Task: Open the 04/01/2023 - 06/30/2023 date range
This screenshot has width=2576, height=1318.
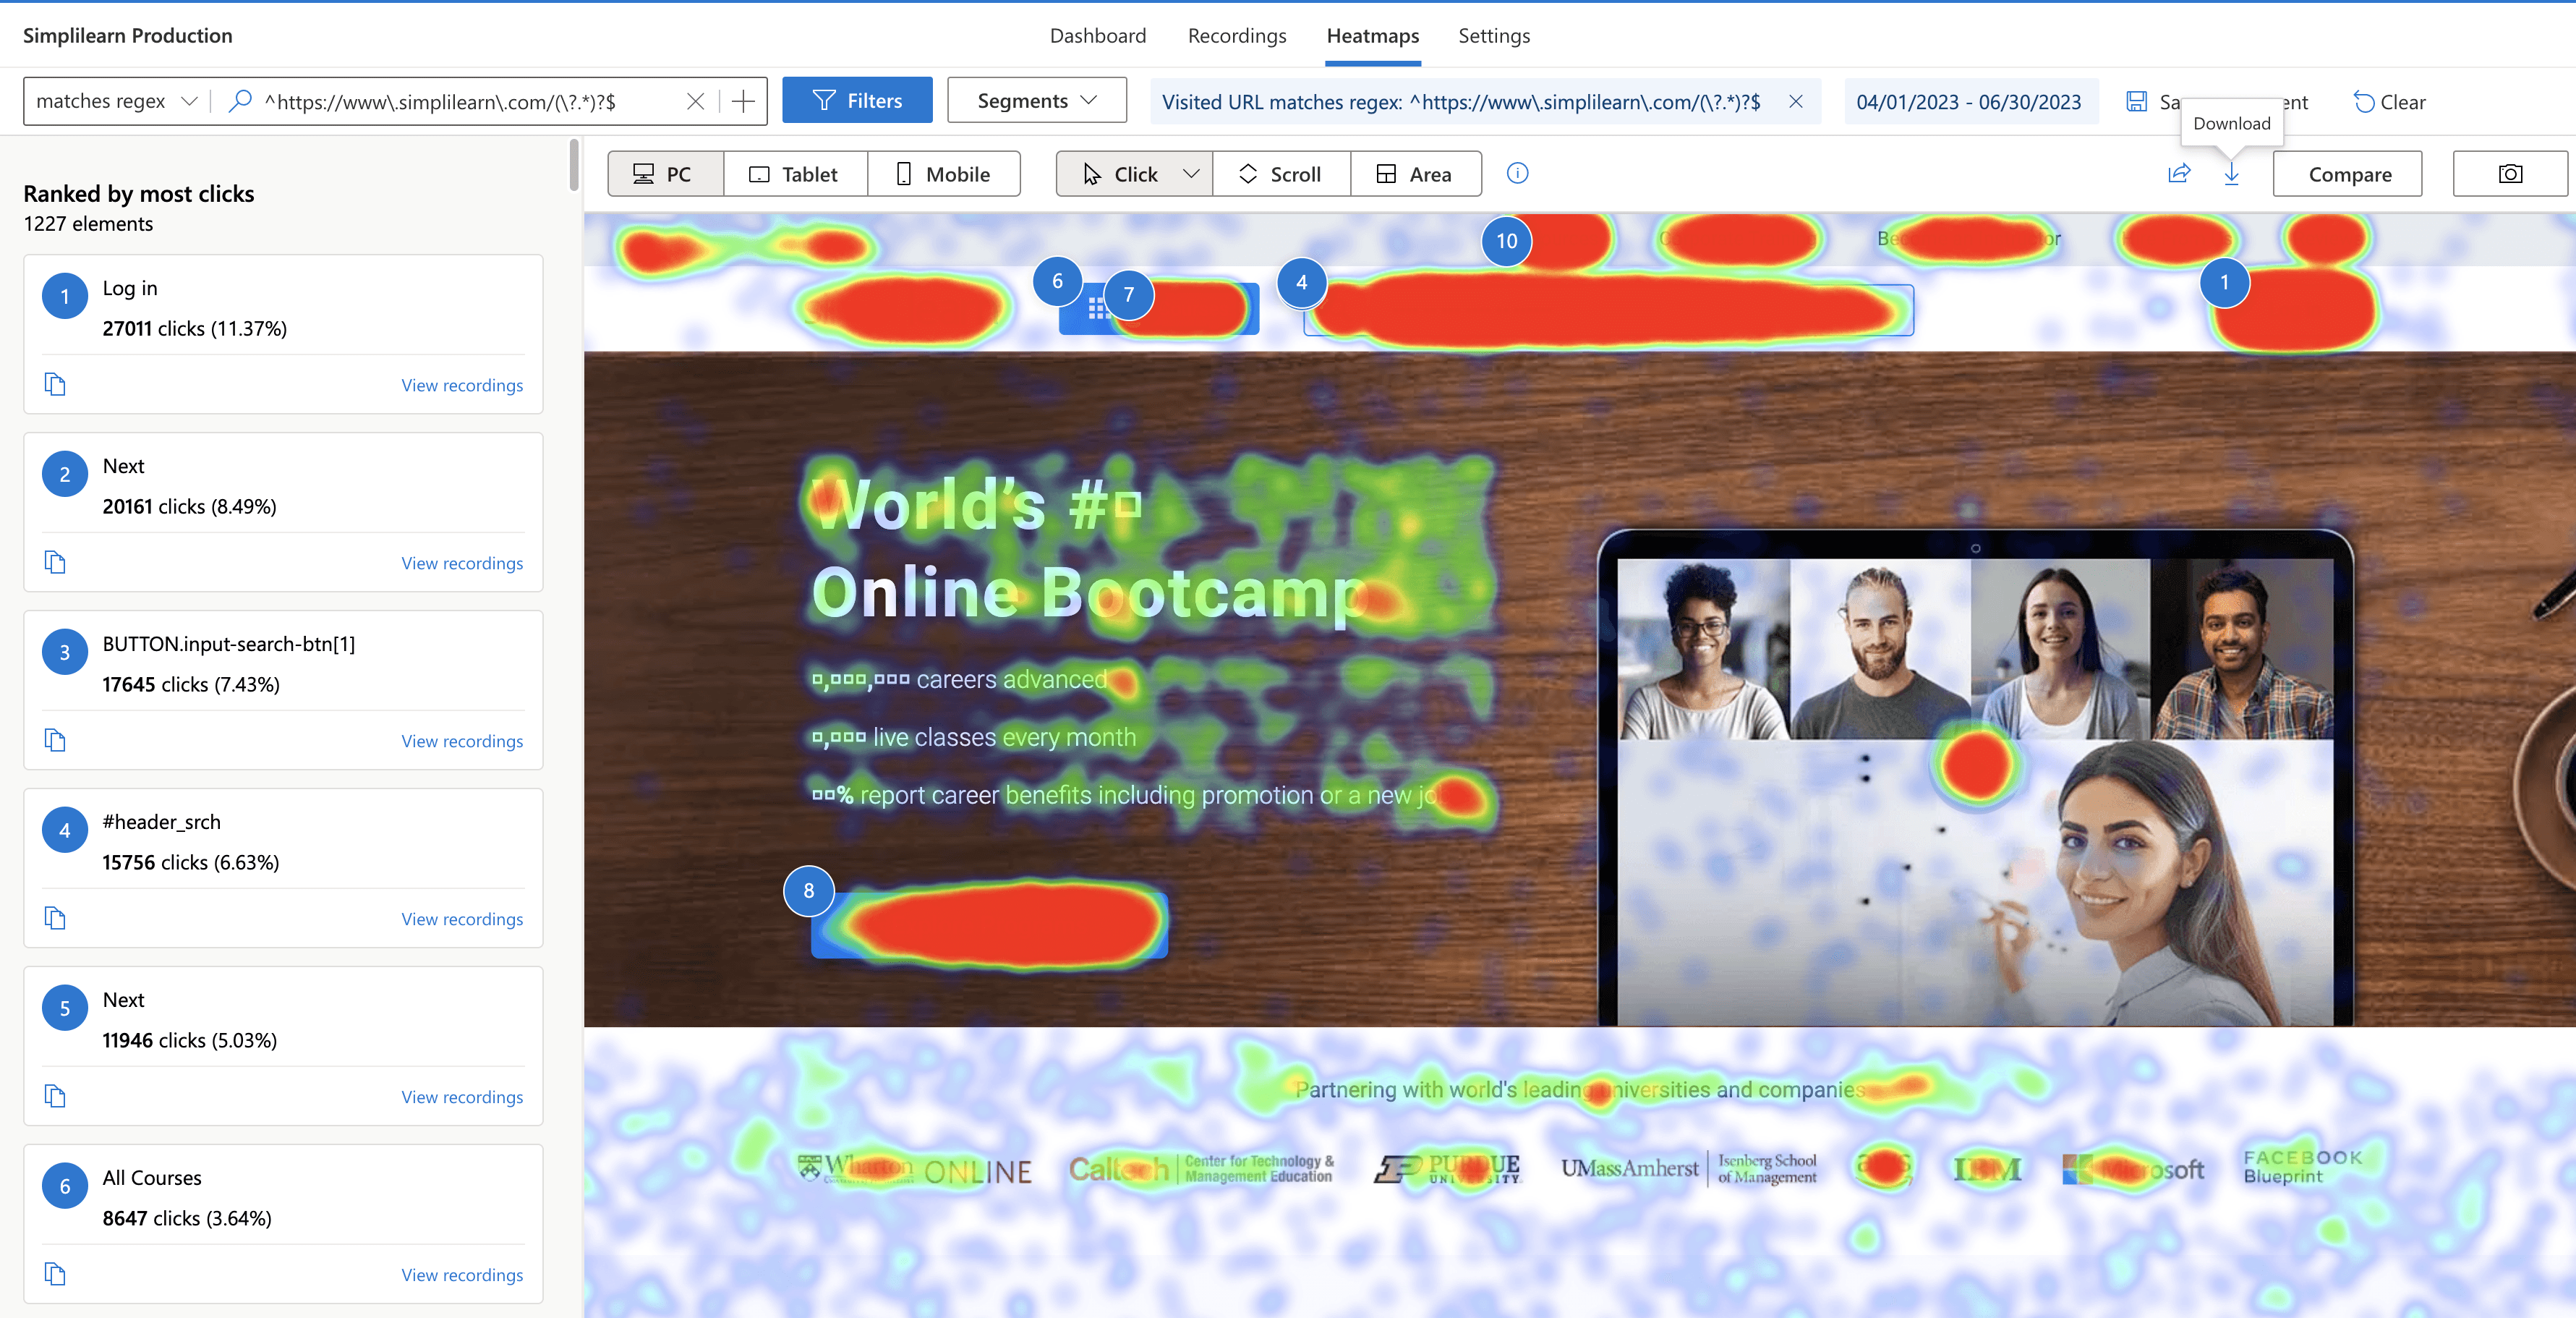Action: coord(1969,102)
